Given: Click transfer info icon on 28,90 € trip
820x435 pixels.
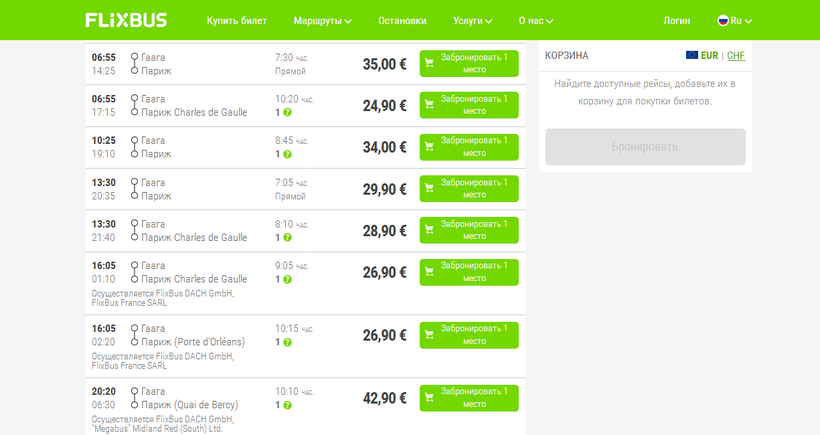Looking at the screenshot, I should point(287,238).
